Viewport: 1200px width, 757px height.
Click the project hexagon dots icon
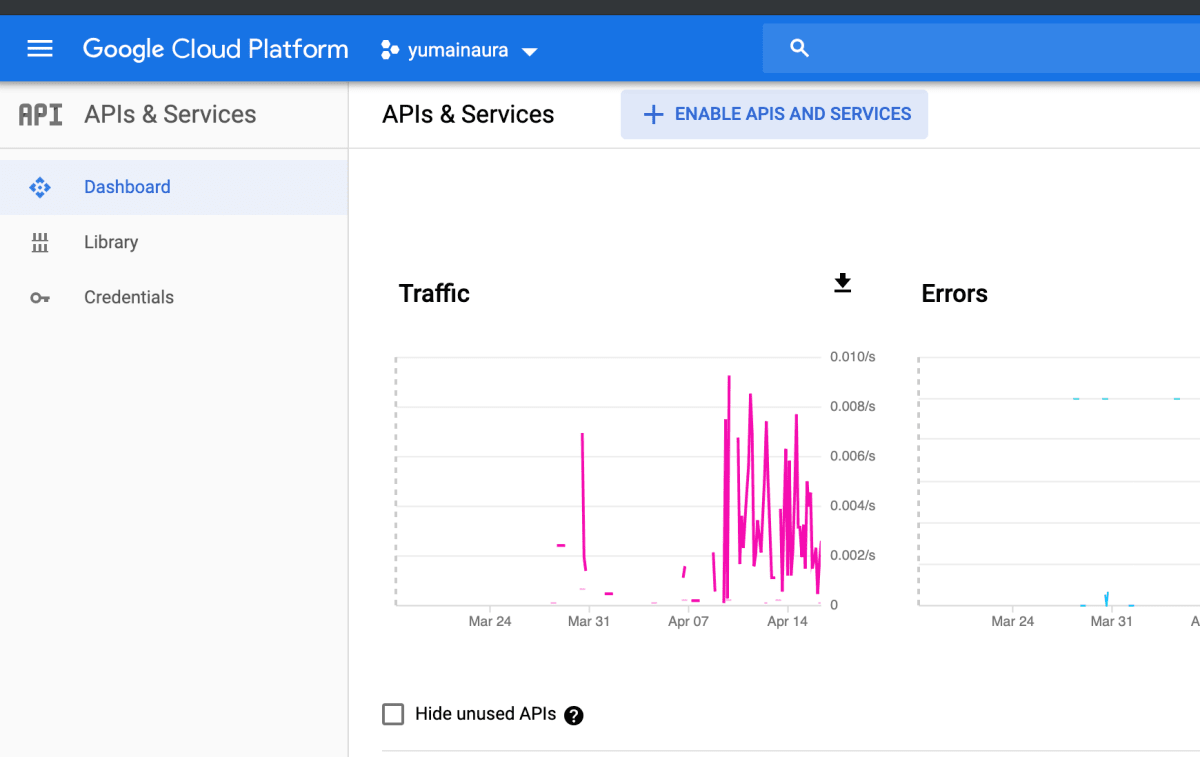(390, 50)
